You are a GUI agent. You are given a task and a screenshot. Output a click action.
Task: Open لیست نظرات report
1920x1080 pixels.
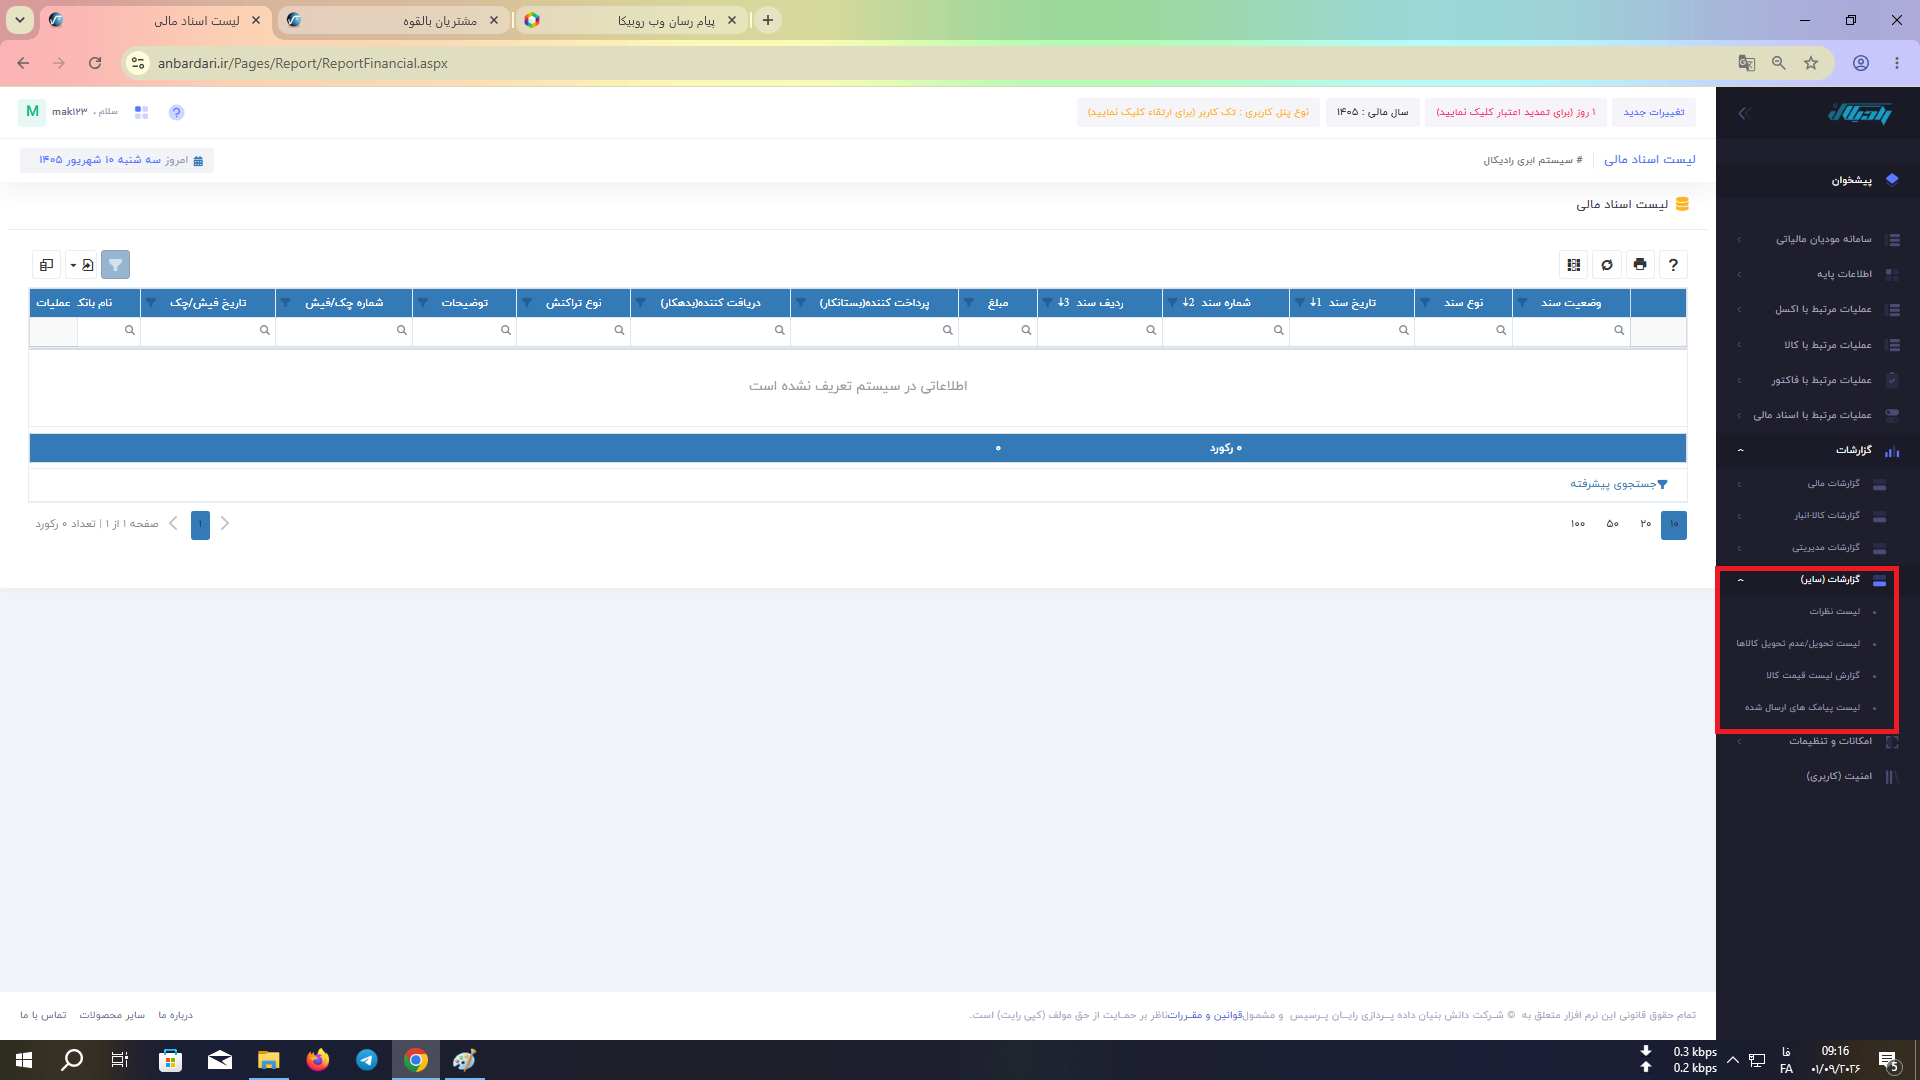(1834, 612)
